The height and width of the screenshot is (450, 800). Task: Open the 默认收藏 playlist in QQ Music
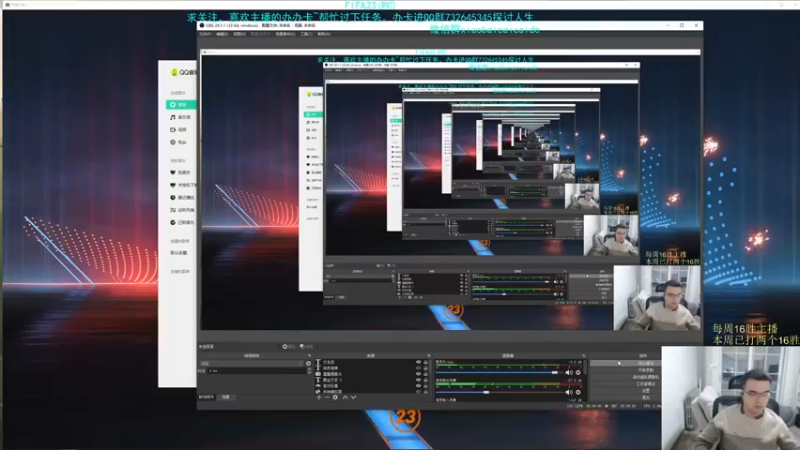(x=179, y=253)
